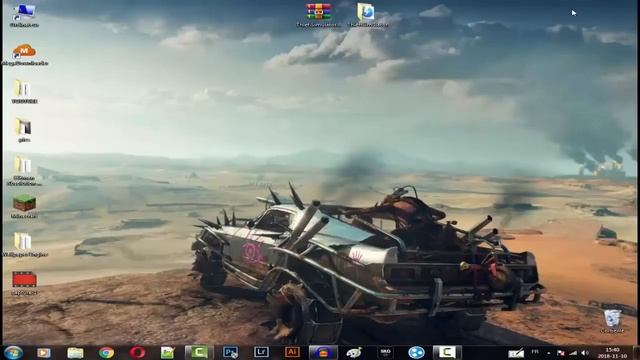Open the network connection tray icon

pos(573,353)
